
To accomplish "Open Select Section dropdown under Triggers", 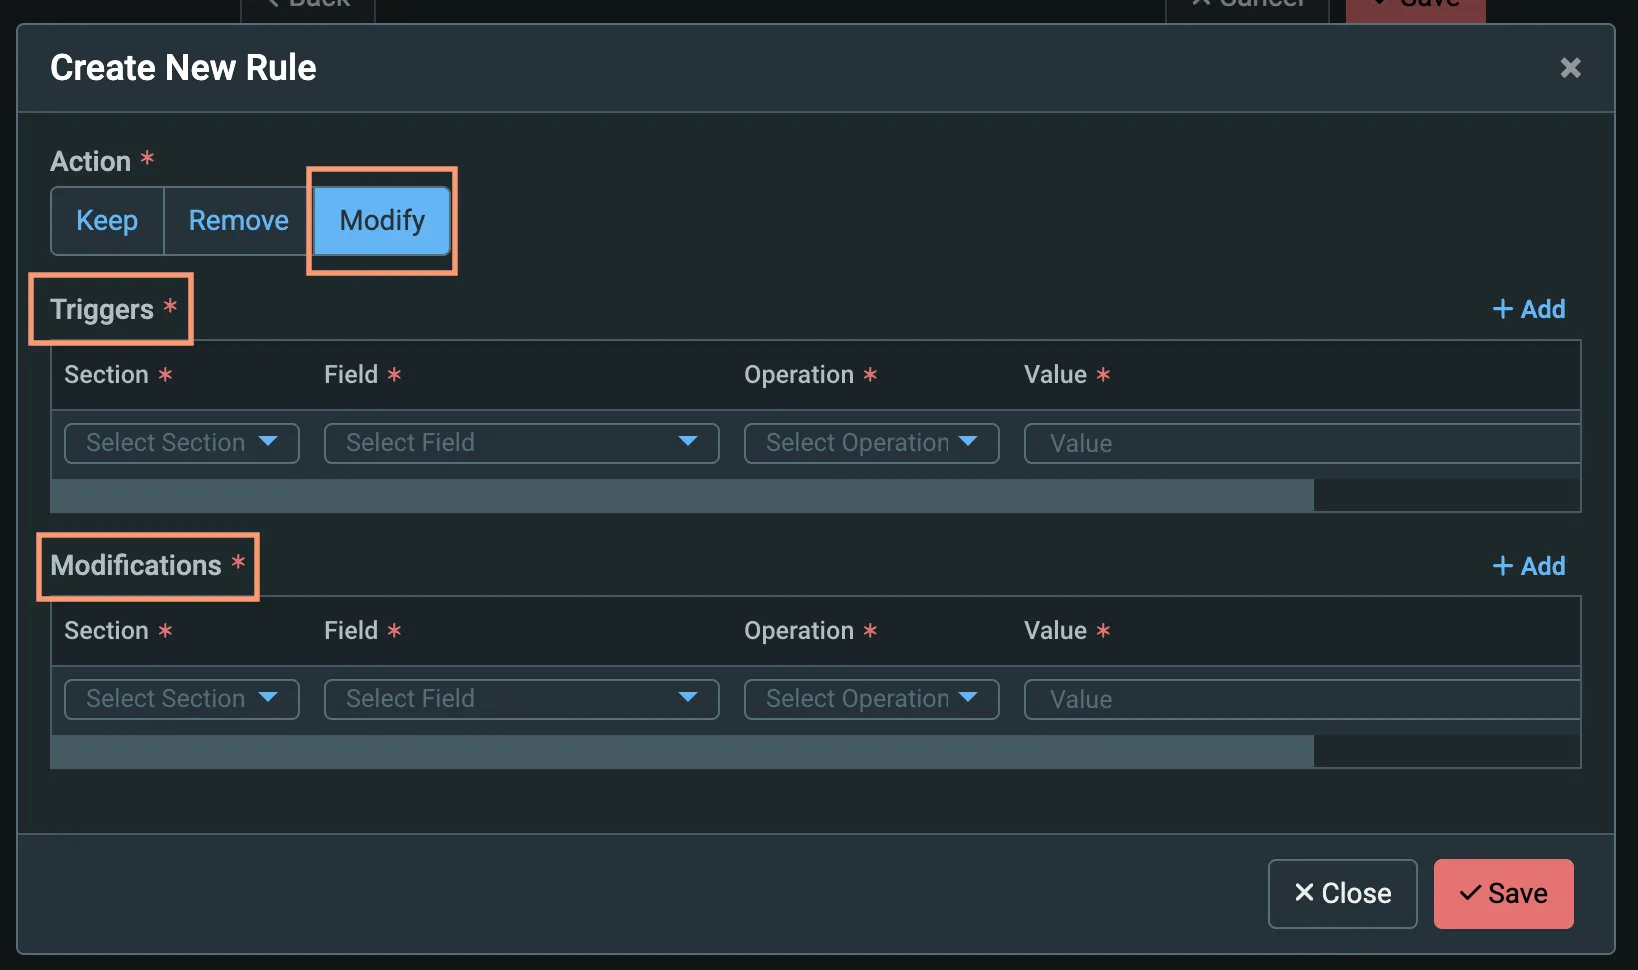I will click(182, 443).
